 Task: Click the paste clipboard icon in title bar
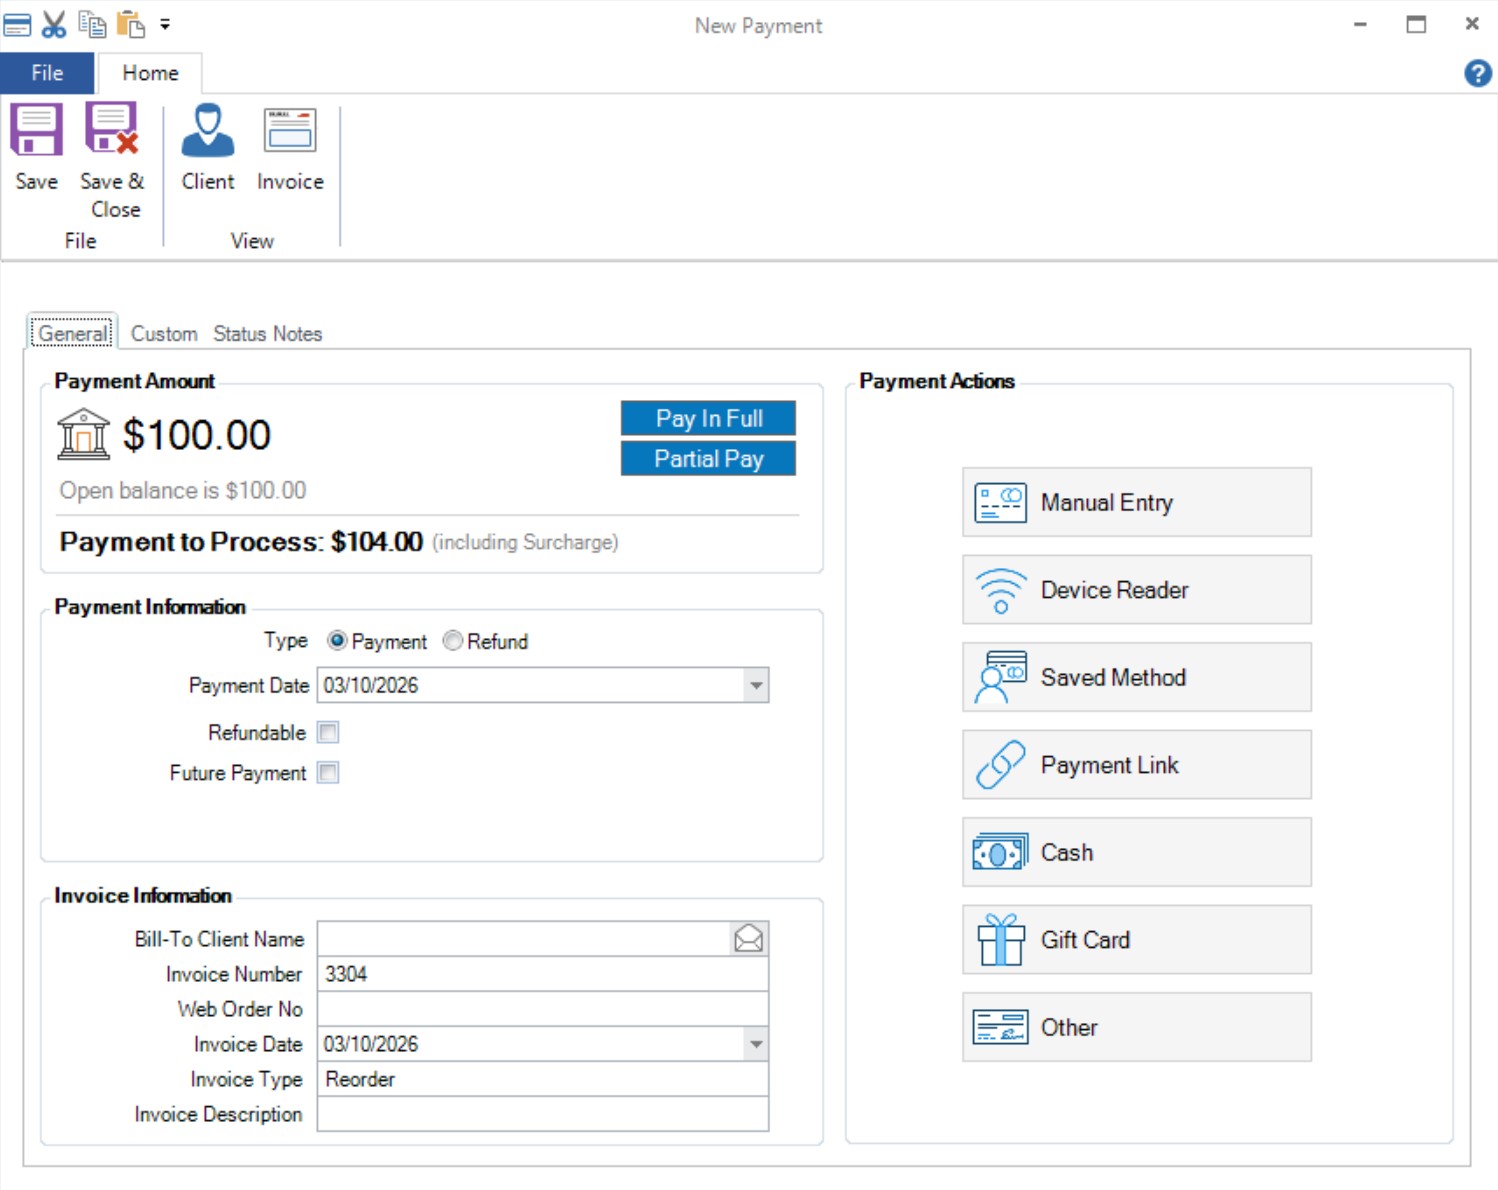[130, 24]
